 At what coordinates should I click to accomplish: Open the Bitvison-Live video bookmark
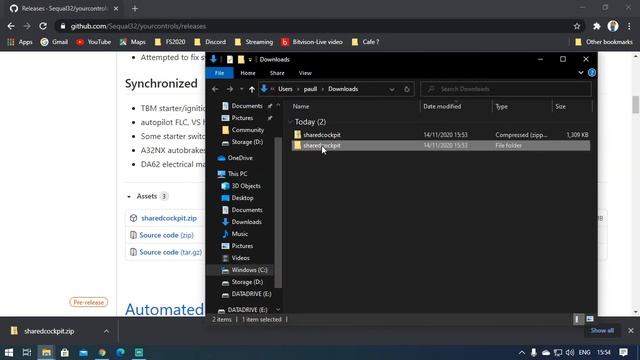click(x=312, y=42)
